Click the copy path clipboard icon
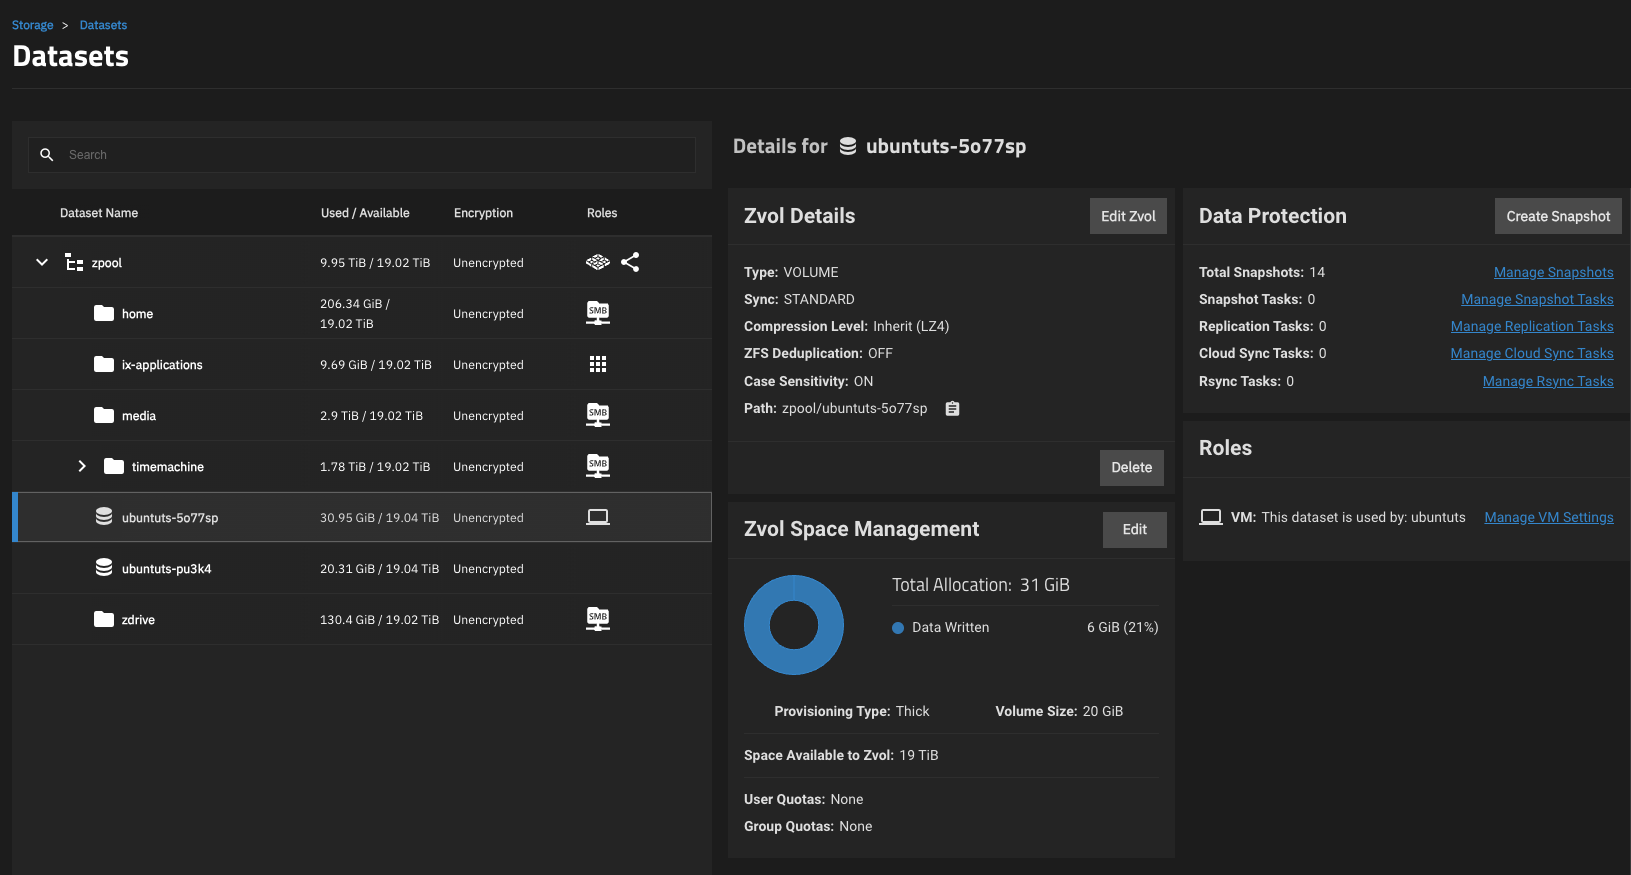 (952, 408)
